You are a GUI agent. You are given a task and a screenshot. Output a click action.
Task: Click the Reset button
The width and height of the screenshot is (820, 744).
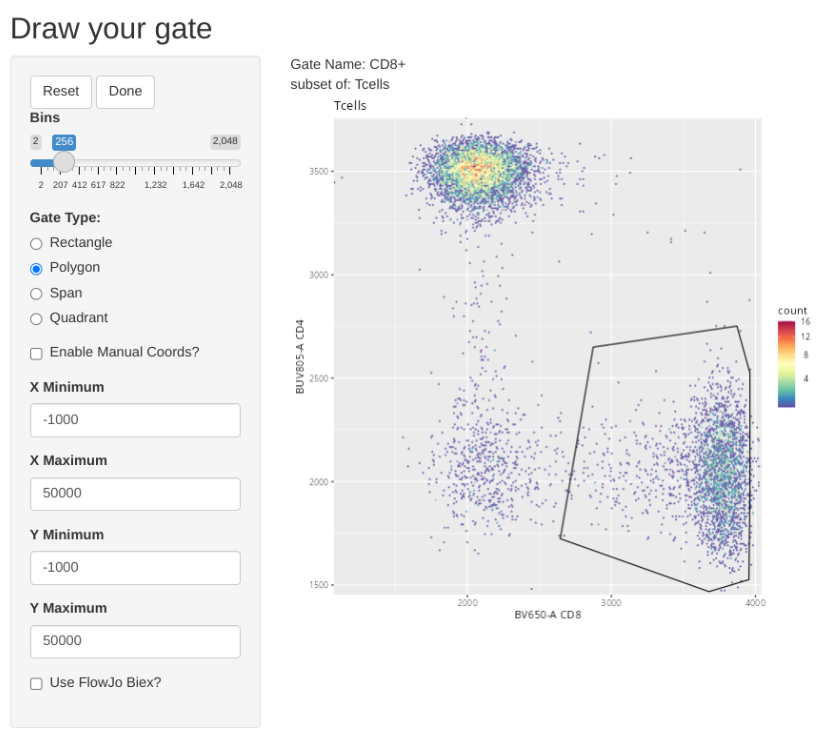[61, 91]
